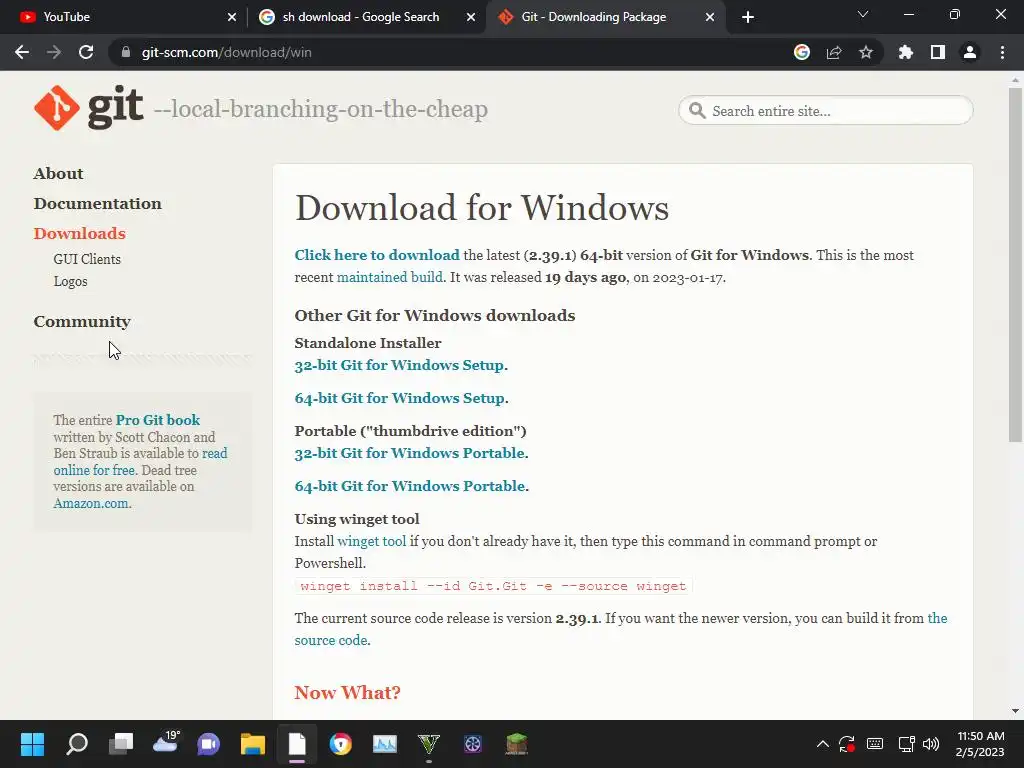Open the winget tool link
The width and height of the screenshot is (1024, 768).
(x=372, y=541)
